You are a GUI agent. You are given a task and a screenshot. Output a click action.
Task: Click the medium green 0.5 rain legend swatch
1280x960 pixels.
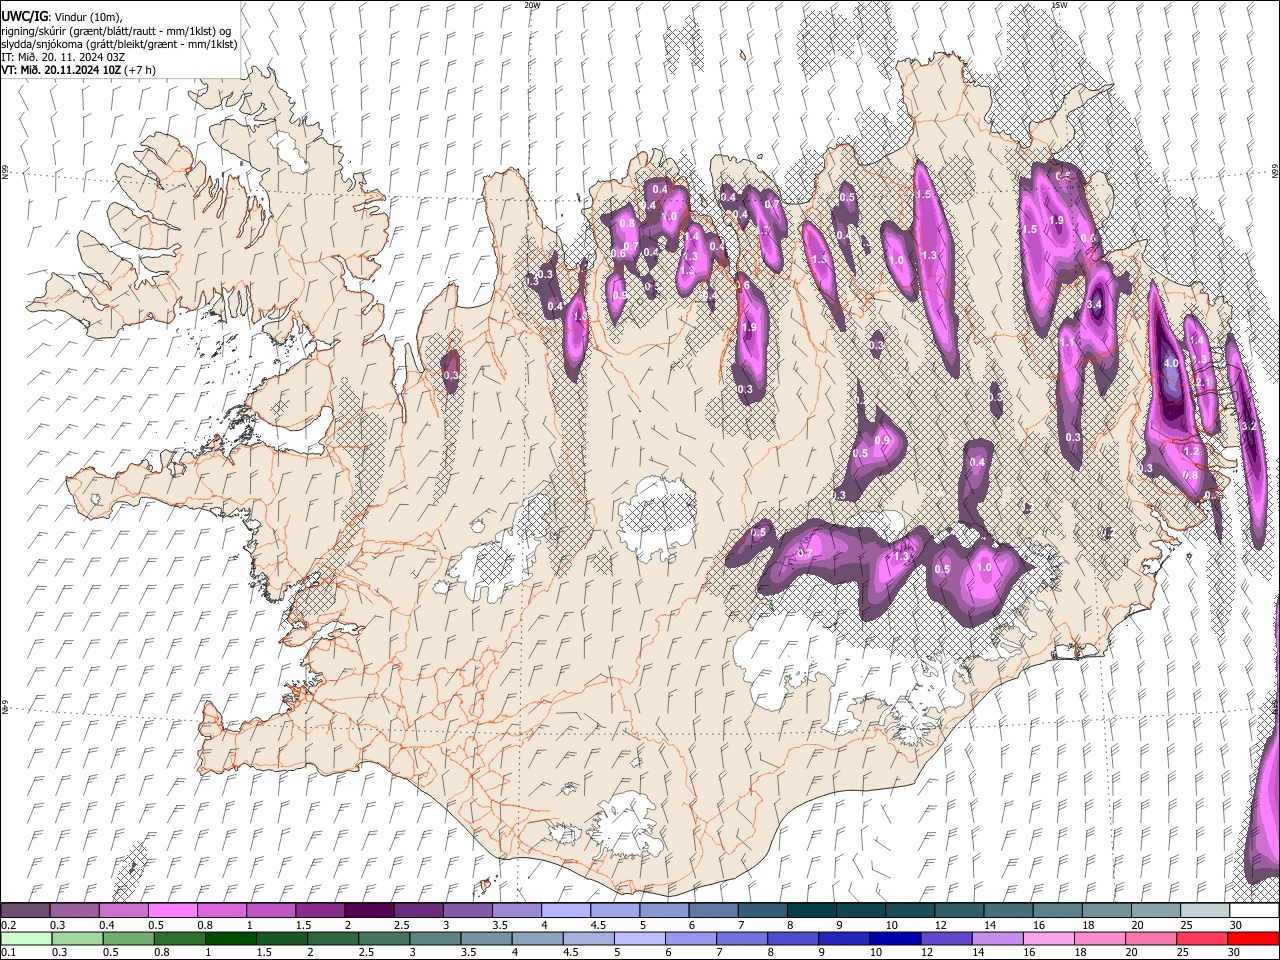pyautogui.click(x=128, y=938)
